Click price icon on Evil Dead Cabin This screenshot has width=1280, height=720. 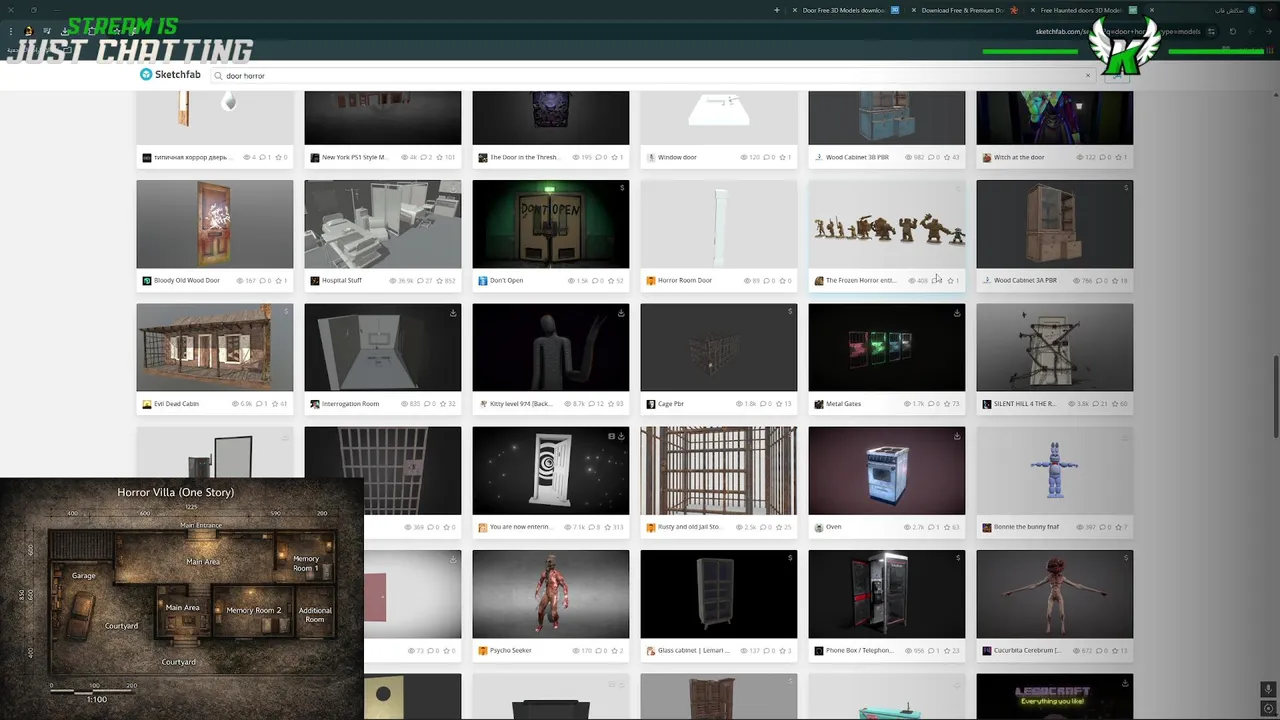coord(286,312)
